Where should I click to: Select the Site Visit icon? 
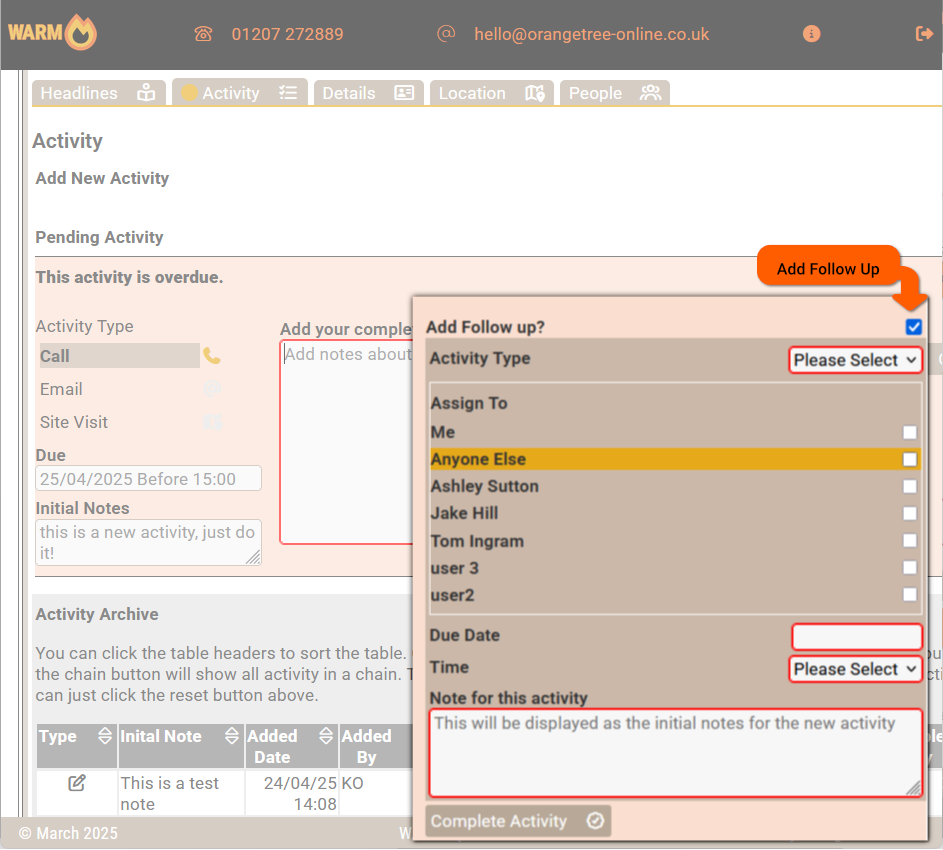click(212, 422)
